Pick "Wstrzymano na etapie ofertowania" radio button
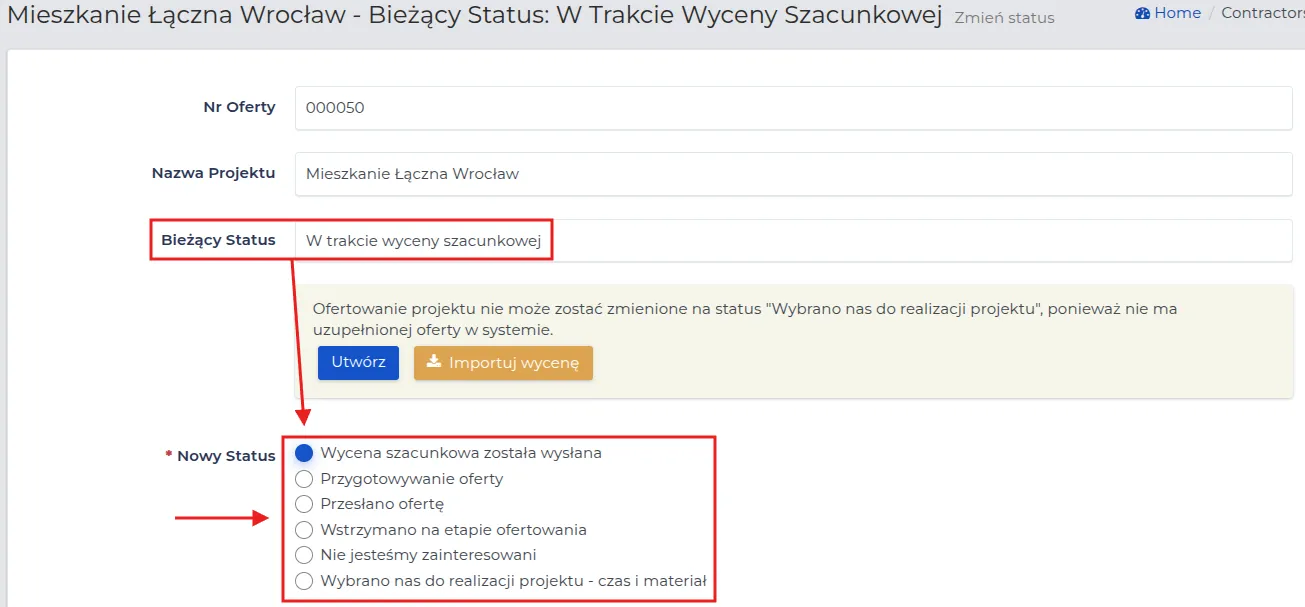This screenshot has width=1305, height=607. pos(304,530)
